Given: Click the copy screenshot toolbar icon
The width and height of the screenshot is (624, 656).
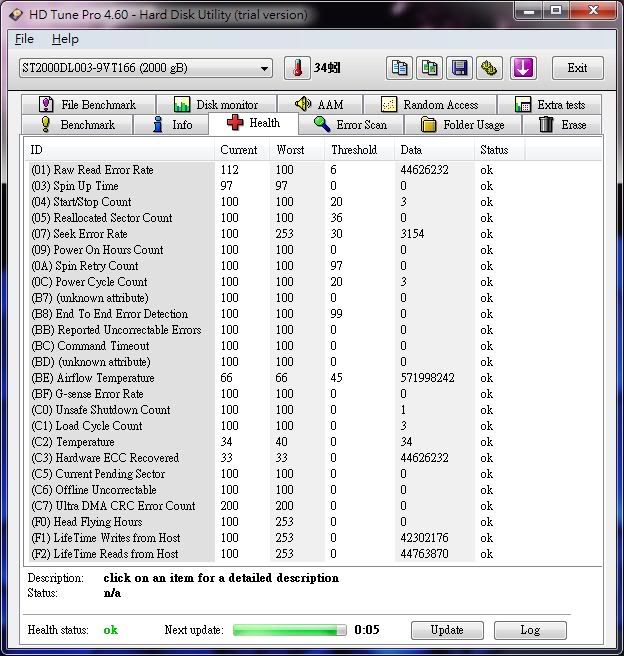Looking at the screenshot, I should (429, 68).
